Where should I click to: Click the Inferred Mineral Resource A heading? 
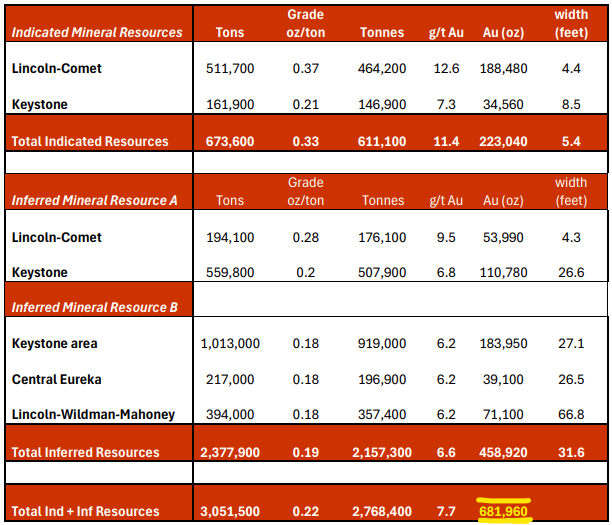tap(94, 200)
